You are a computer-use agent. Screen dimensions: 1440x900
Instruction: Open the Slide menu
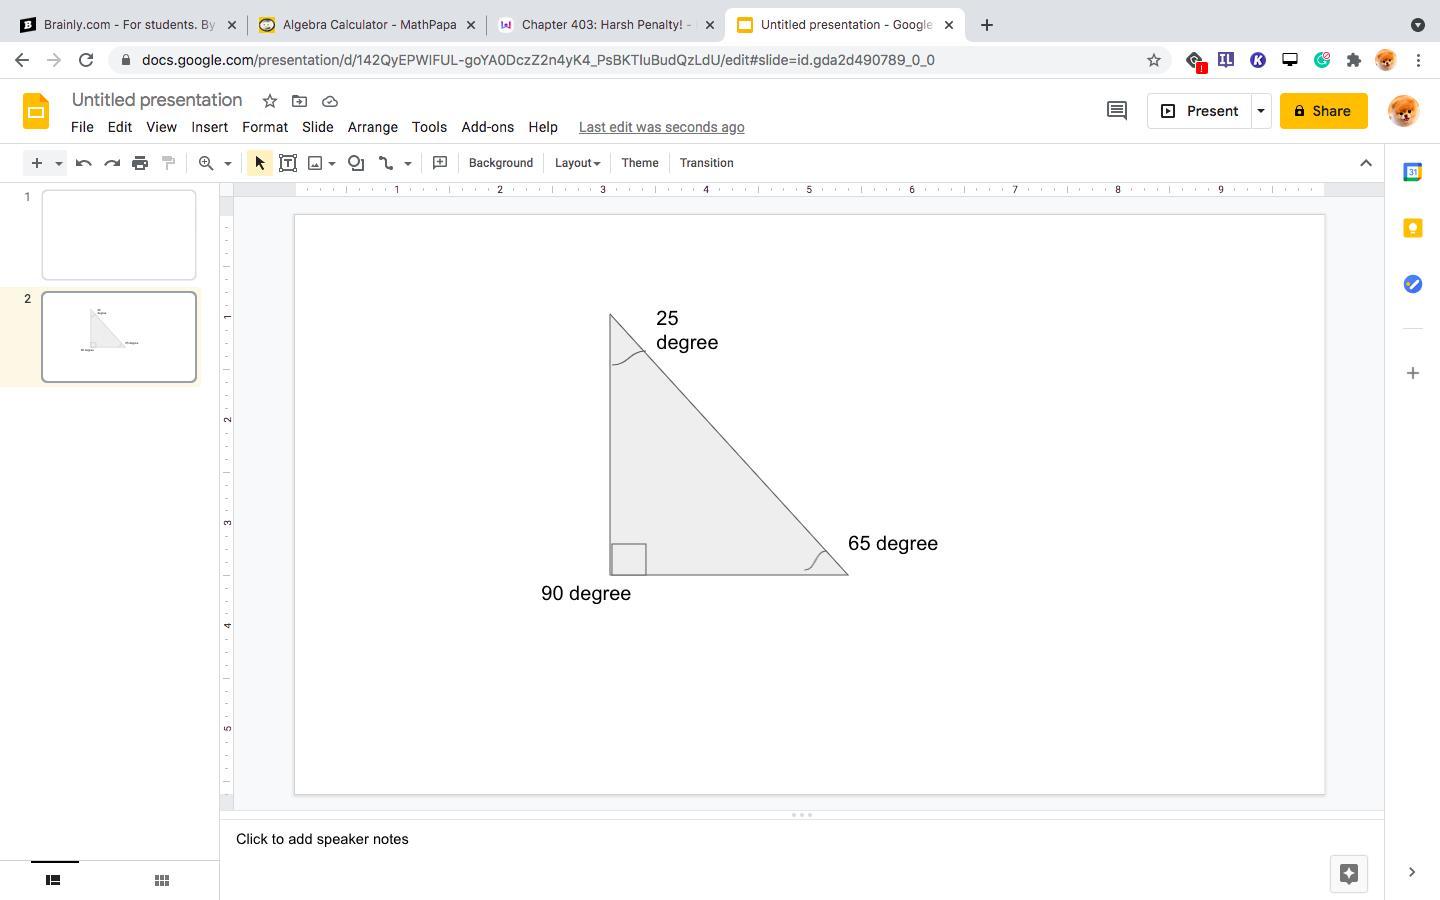click(318, 127)
